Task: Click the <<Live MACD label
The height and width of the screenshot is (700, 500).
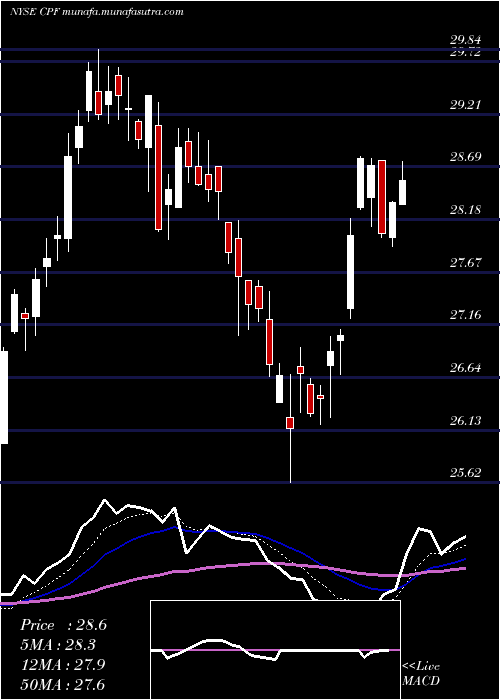Action: tap(421, 673)
